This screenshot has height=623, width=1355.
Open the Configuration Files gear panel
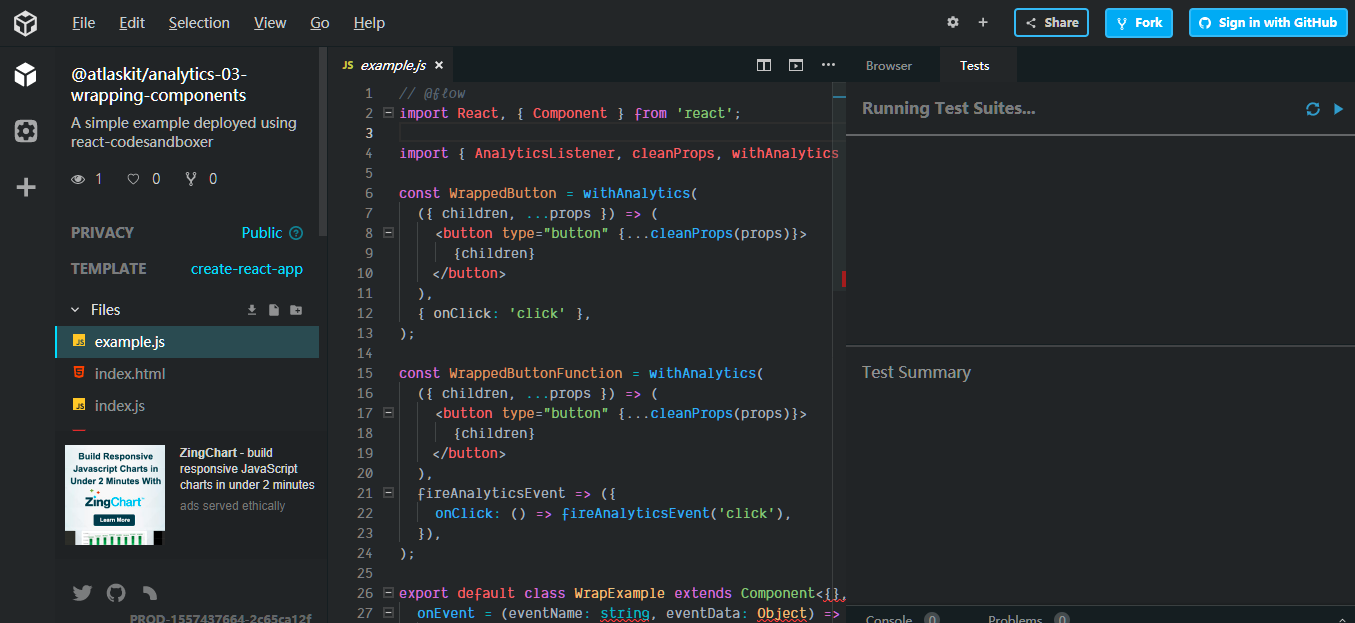(x=26, y=131)
